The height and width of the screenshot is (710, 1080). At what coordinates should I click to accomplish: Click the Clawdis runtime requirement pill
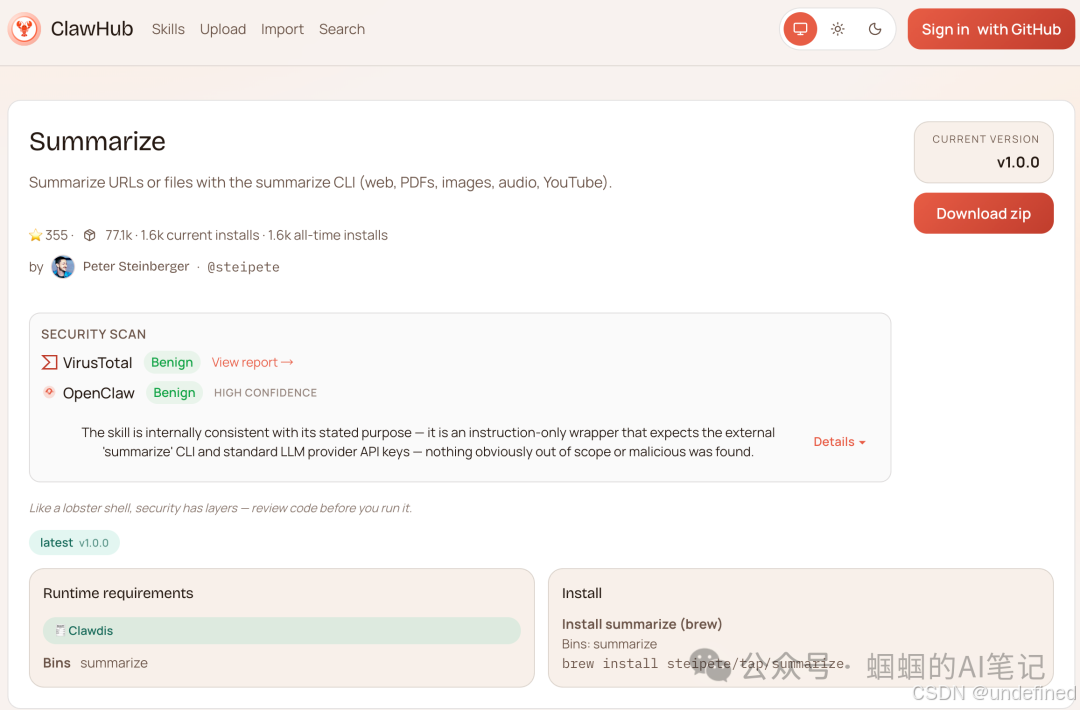coord(282,630)
